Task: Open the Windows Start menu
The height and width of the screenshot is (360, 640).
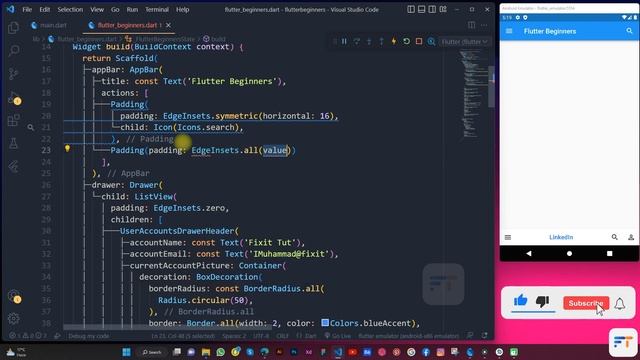Action: (x=127, y=352)
